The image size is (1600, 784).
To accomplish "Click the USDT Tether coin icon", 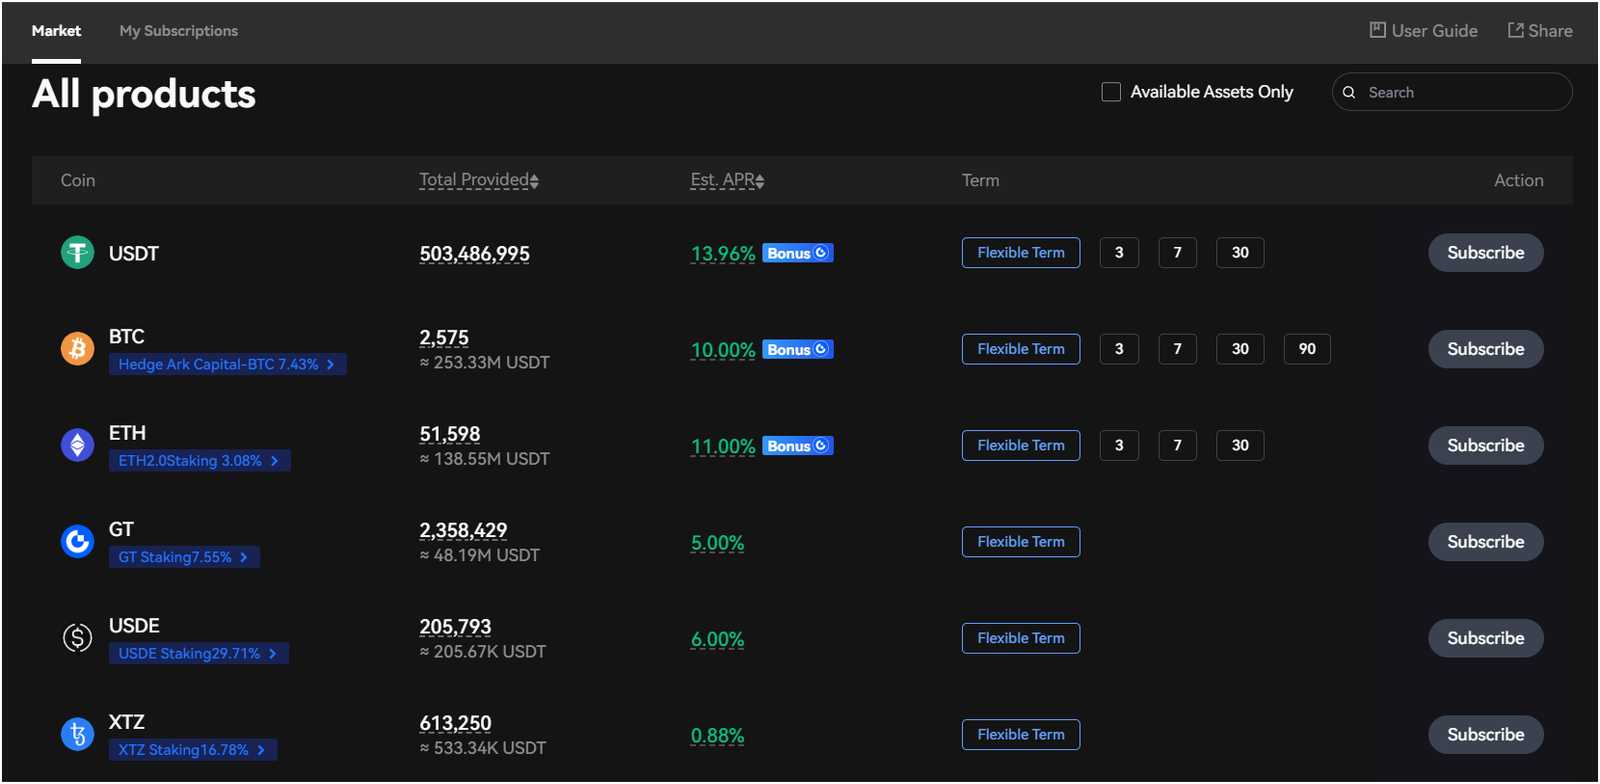I will pyautogui.click(x=77, y=252).
